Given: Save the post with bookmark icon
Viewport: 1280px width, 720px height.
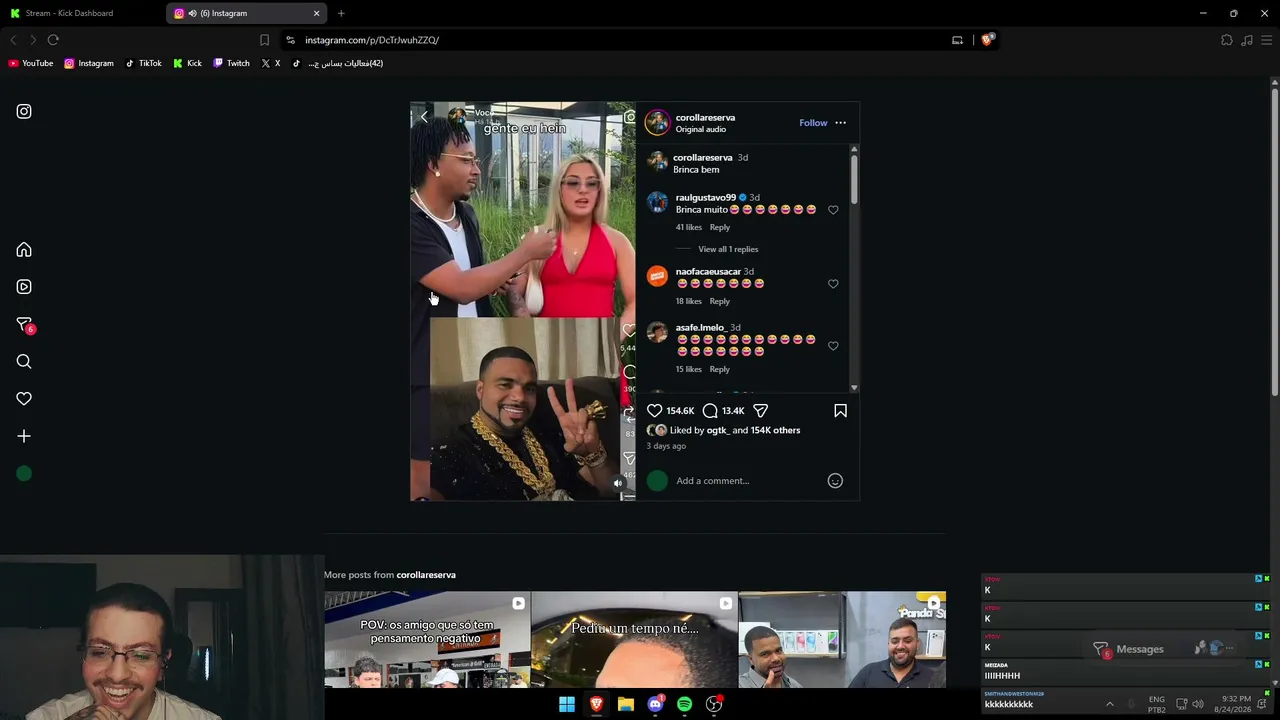Looking at the screenshot, I should pos(840,411).
